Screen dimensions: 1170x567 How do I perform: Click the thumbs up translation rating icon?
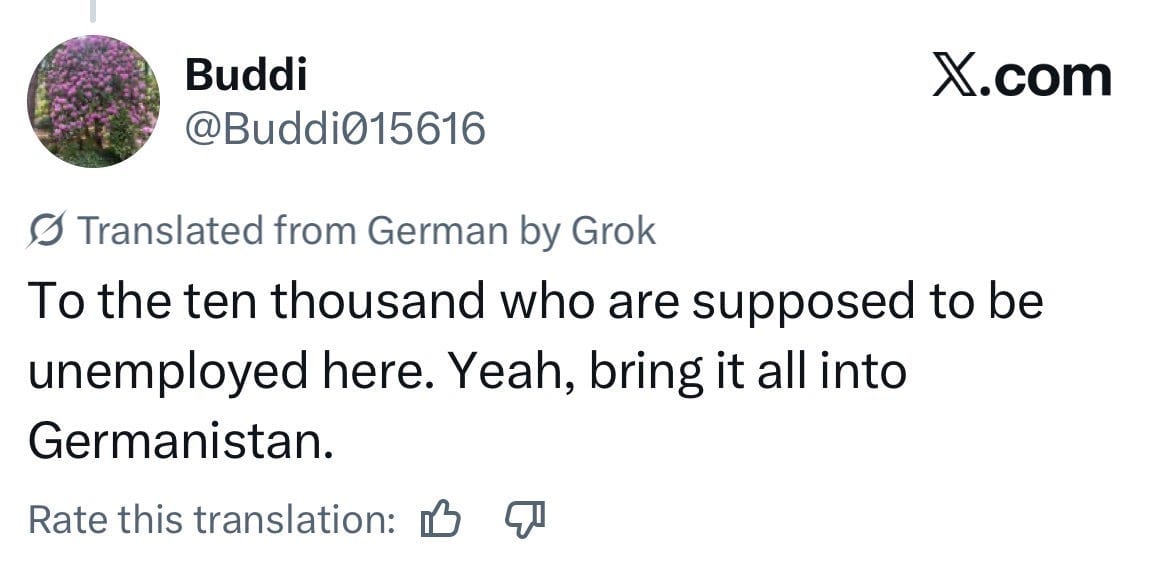click(441, 519)
